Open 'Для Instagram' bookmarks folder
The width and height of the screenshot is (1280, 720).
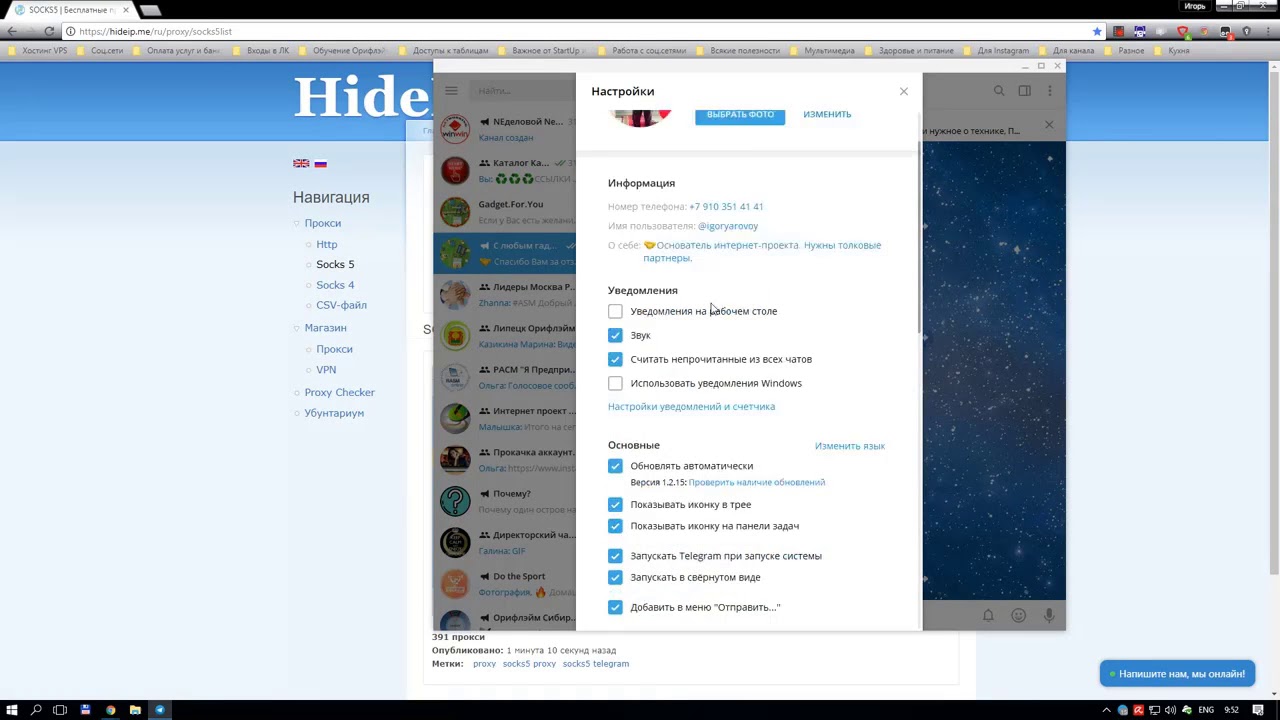click(x=997, y=51)
